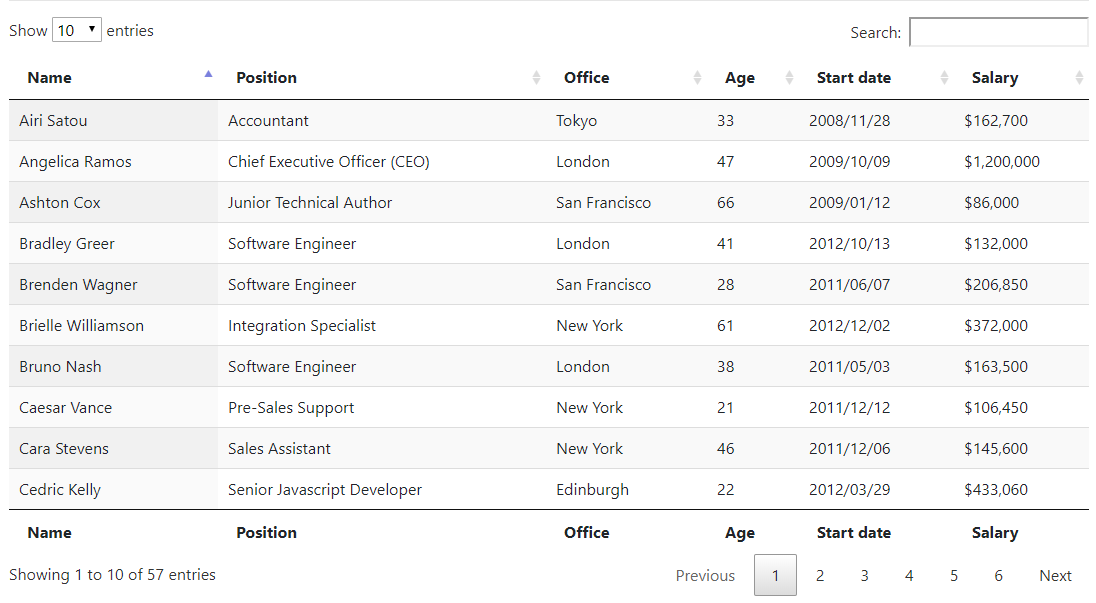
Task: Click the Position column sort icon
Action: point(536,78)
